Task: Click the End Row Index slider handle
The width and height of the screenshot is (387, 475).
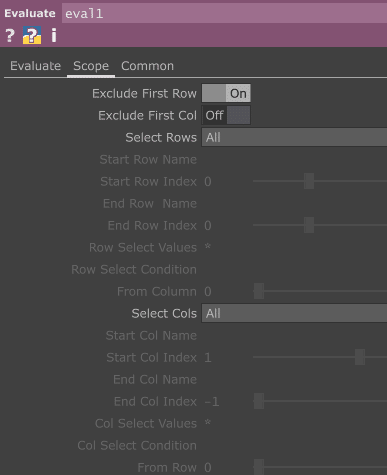Action: [x=309, y=225]
